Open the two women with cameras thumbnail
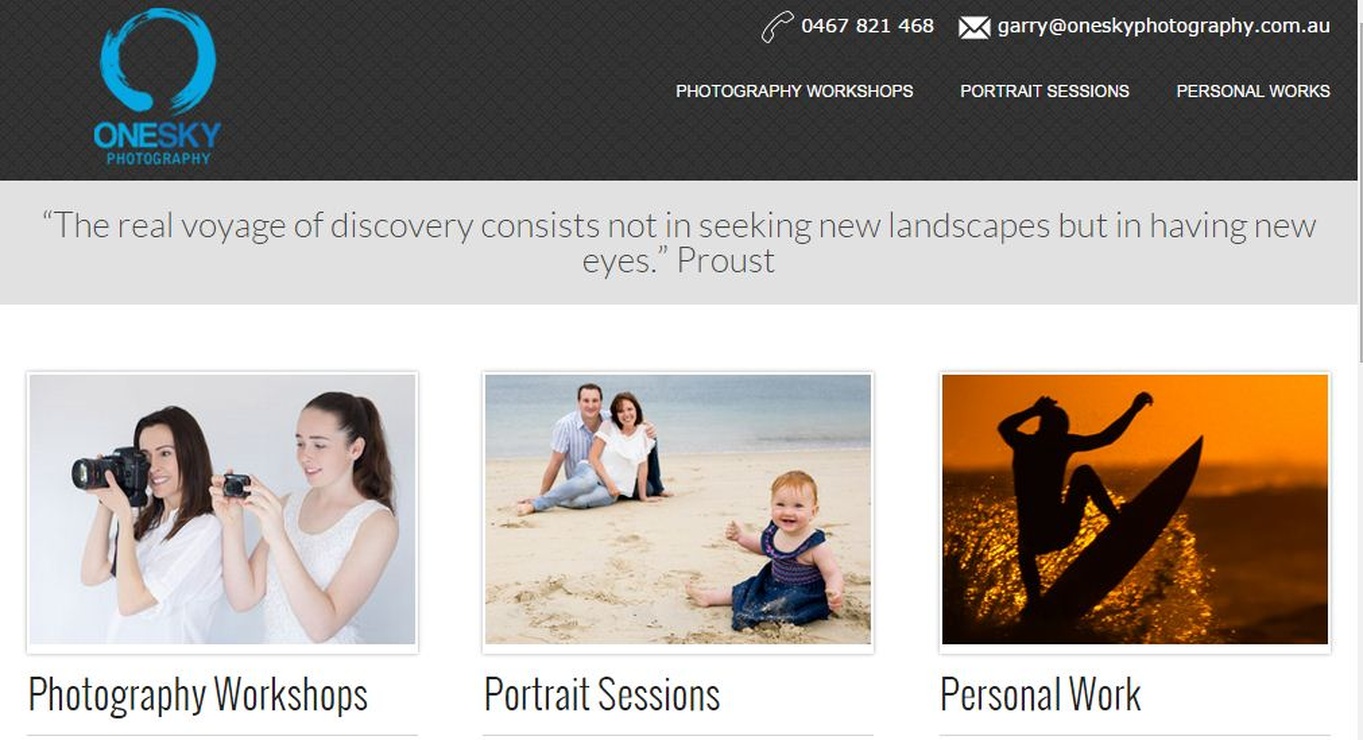The image size is (1363, 740). pyautogui.click(x=222, y=510)
